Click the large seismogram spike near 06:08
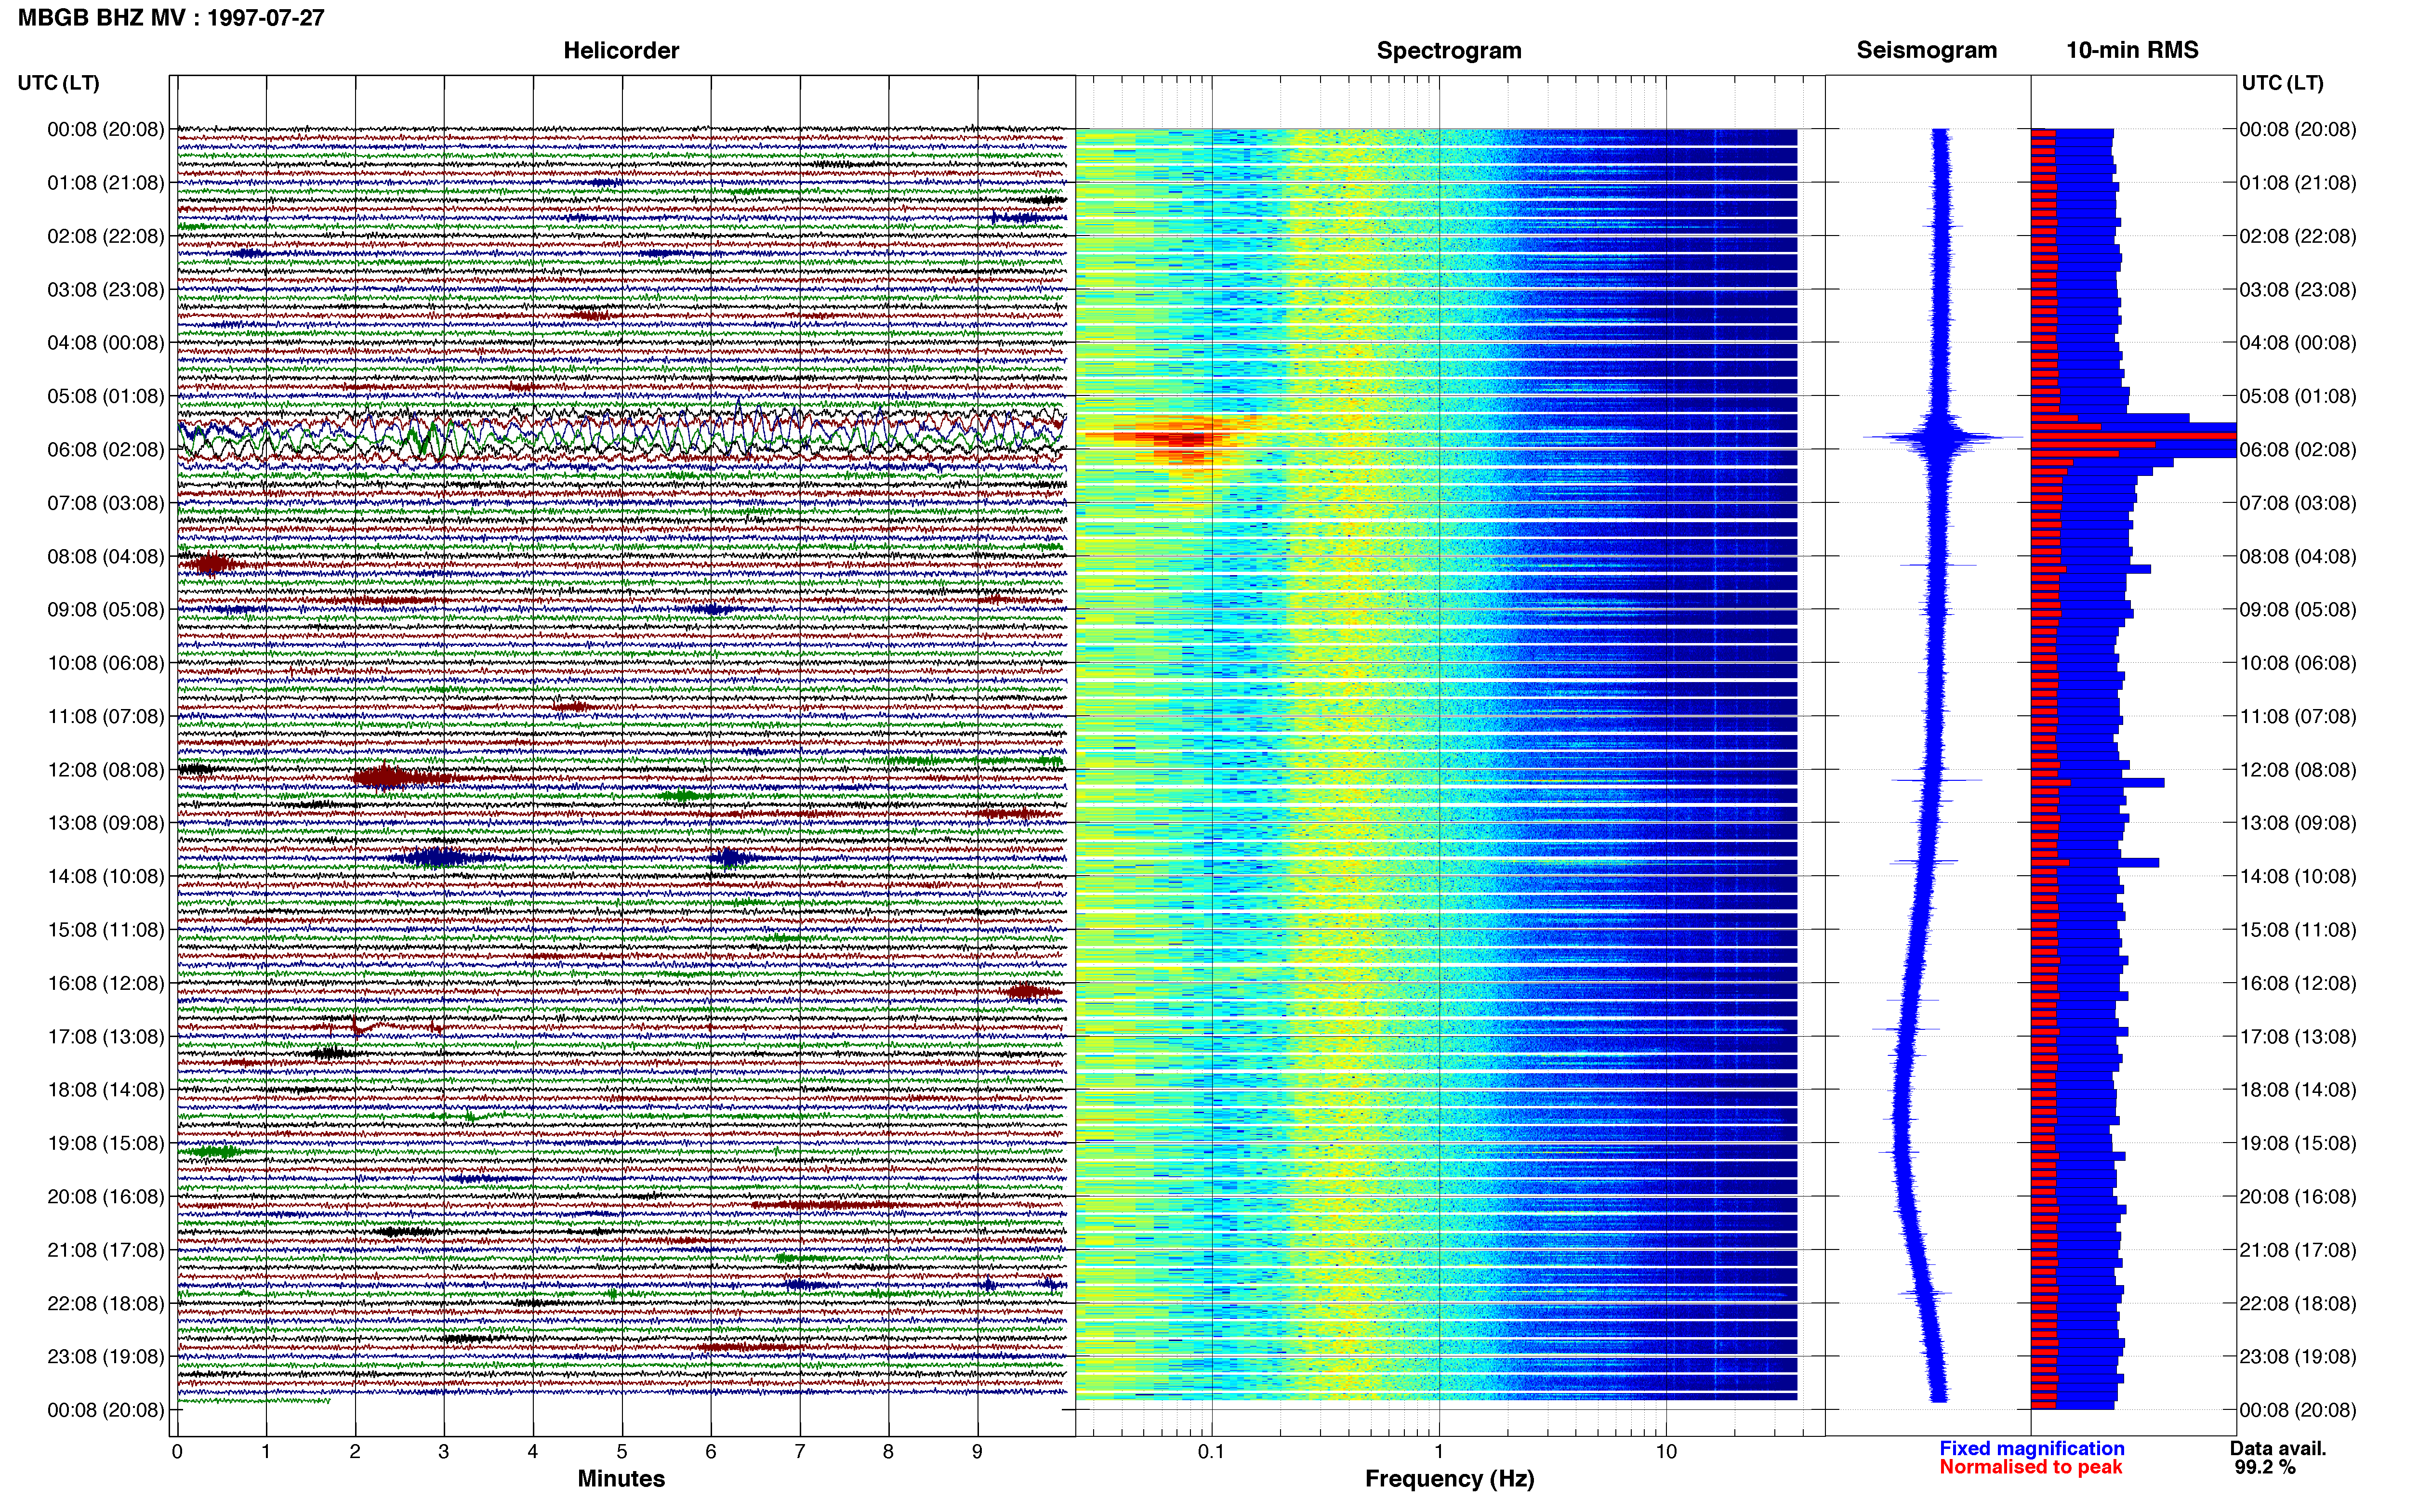 pos(1941,437)
